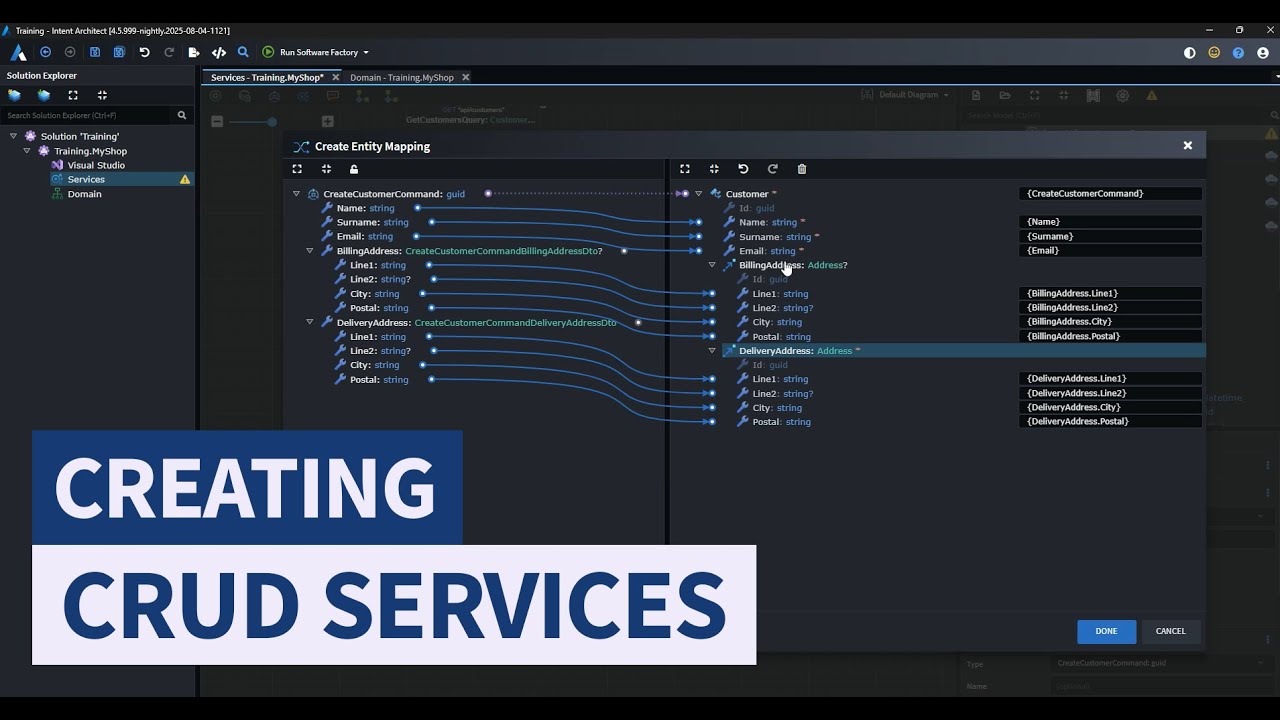This screenshot has width=1280, height=720.
Task: Click the diagram zoom slider handle
Action: (271, 122)
